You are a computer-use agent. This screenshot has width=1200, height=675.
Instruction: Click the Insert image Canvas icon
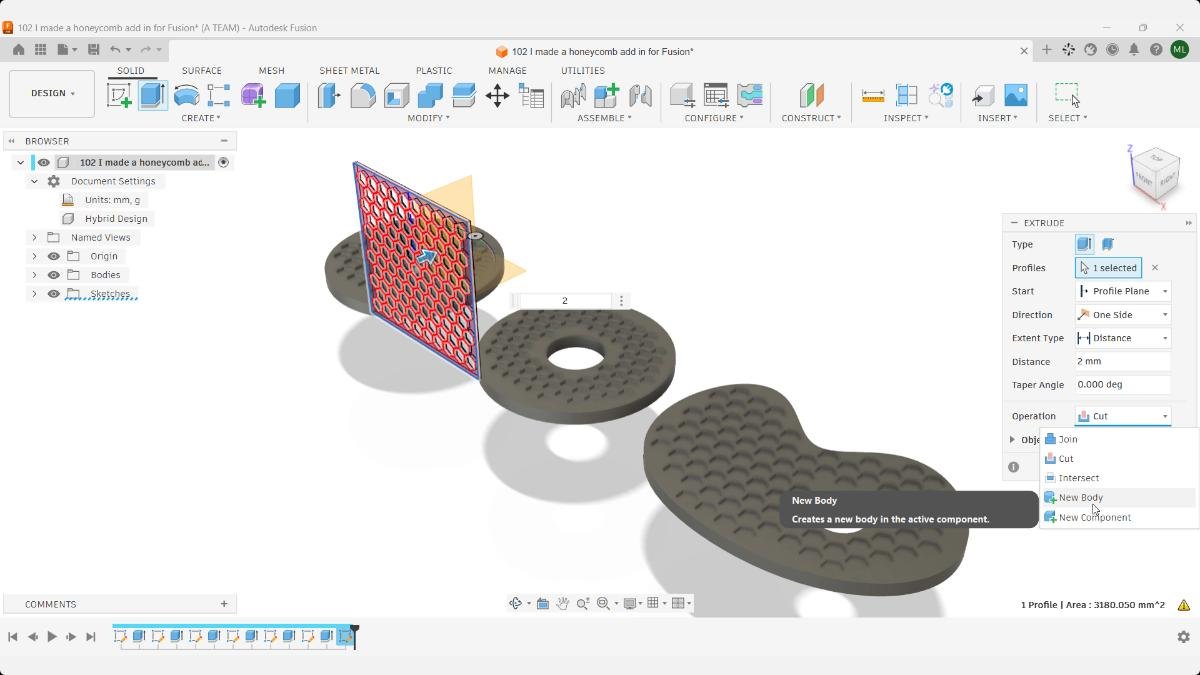(x=1016, y=95)
